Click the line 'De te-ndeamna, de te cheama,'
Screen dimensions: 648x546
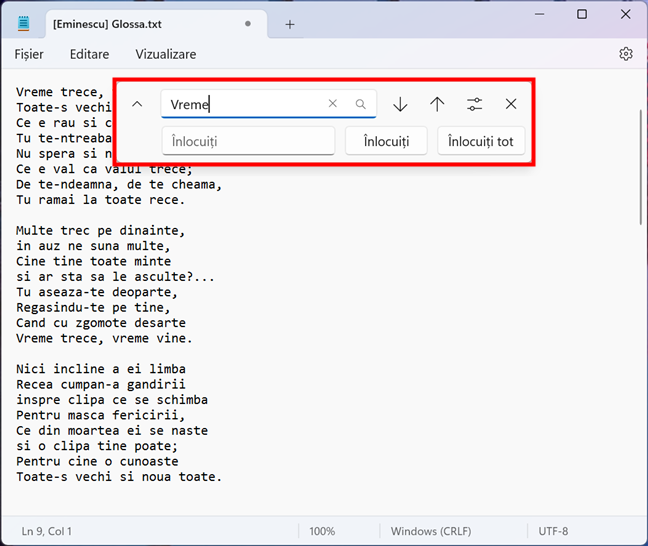pos(119,184)
